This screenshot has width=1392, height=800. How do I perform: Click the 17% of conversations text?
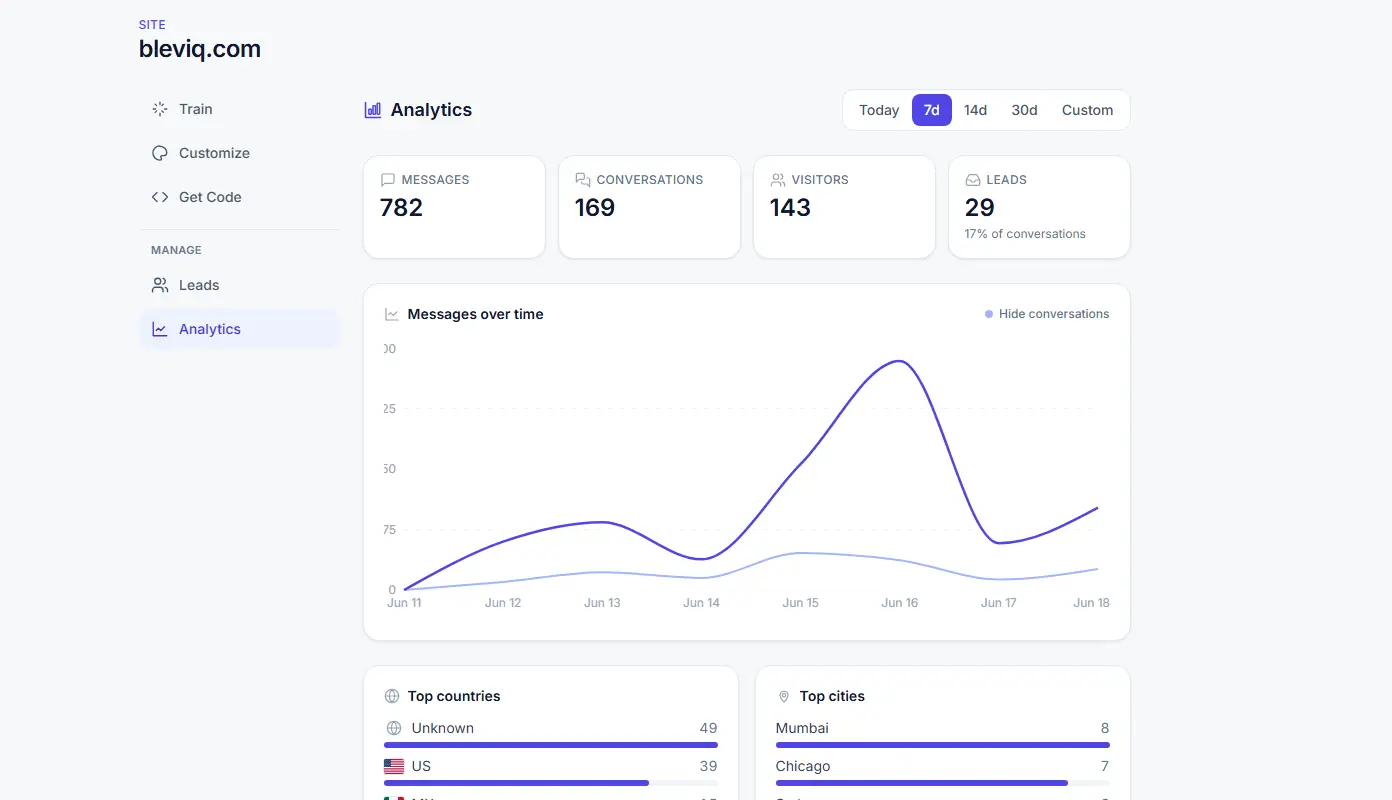(1025, 234)
